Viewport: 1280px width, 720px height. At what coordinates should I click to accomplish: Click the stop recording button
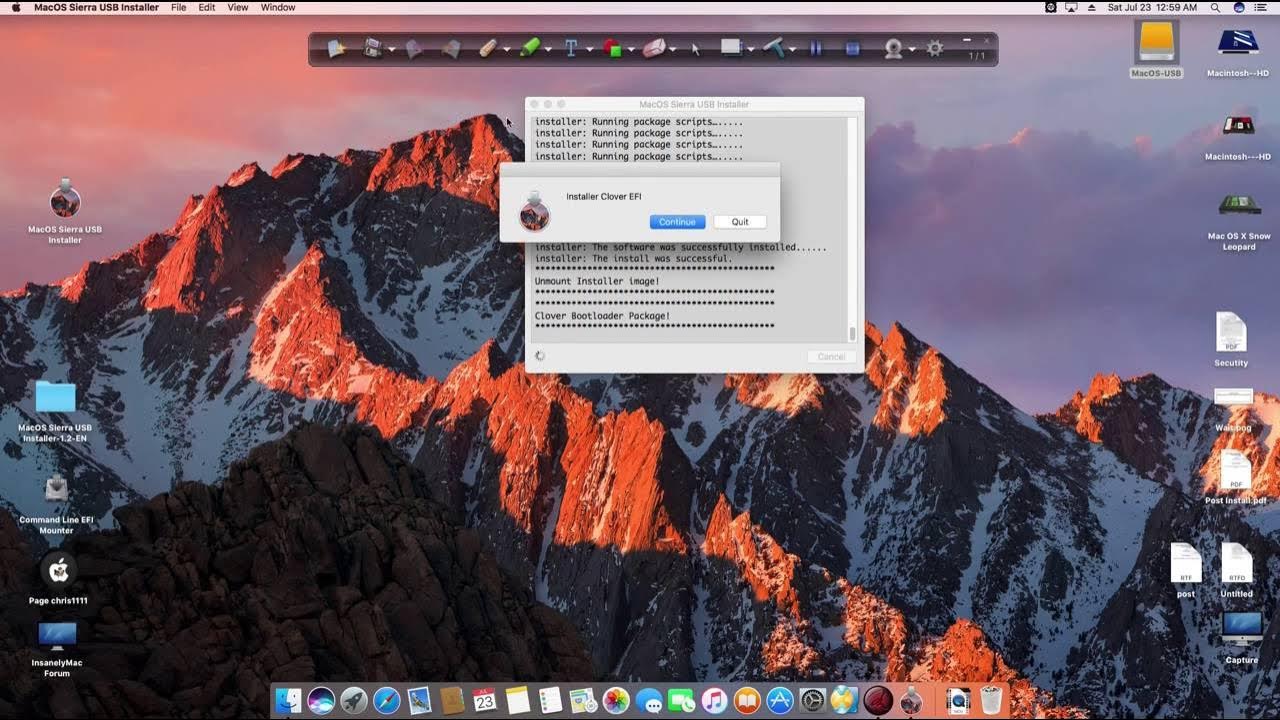click(x=852, y=48)
